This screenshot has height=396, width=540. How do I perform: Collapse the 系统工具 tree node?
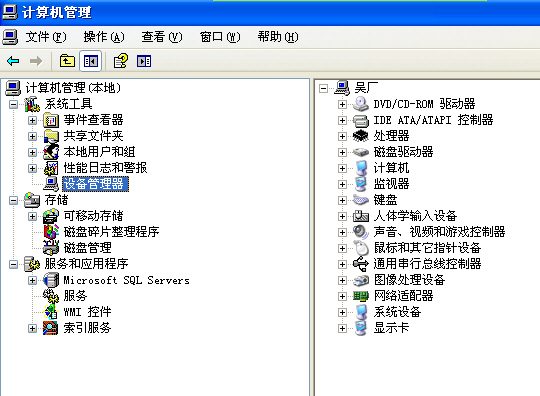click(13, 104)
